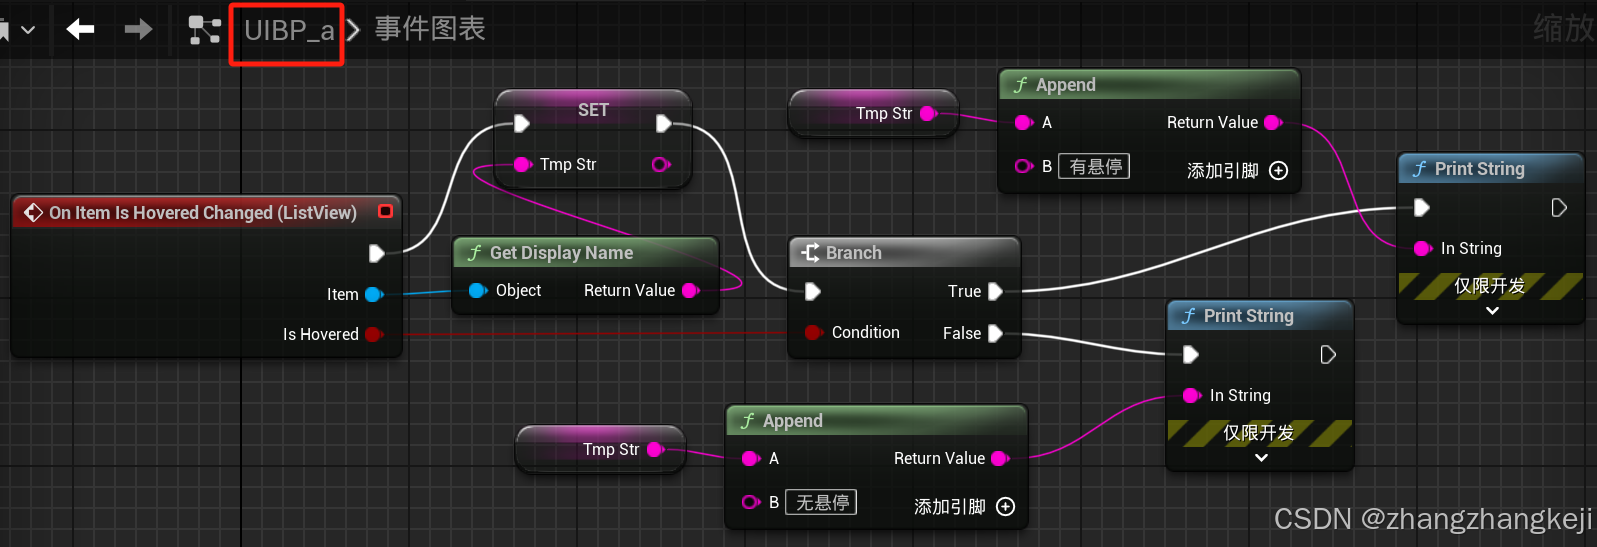This screenshot has height=547, width=1597.
Task: Click the Return Value pin on upper Append node
Action: 1273,122
